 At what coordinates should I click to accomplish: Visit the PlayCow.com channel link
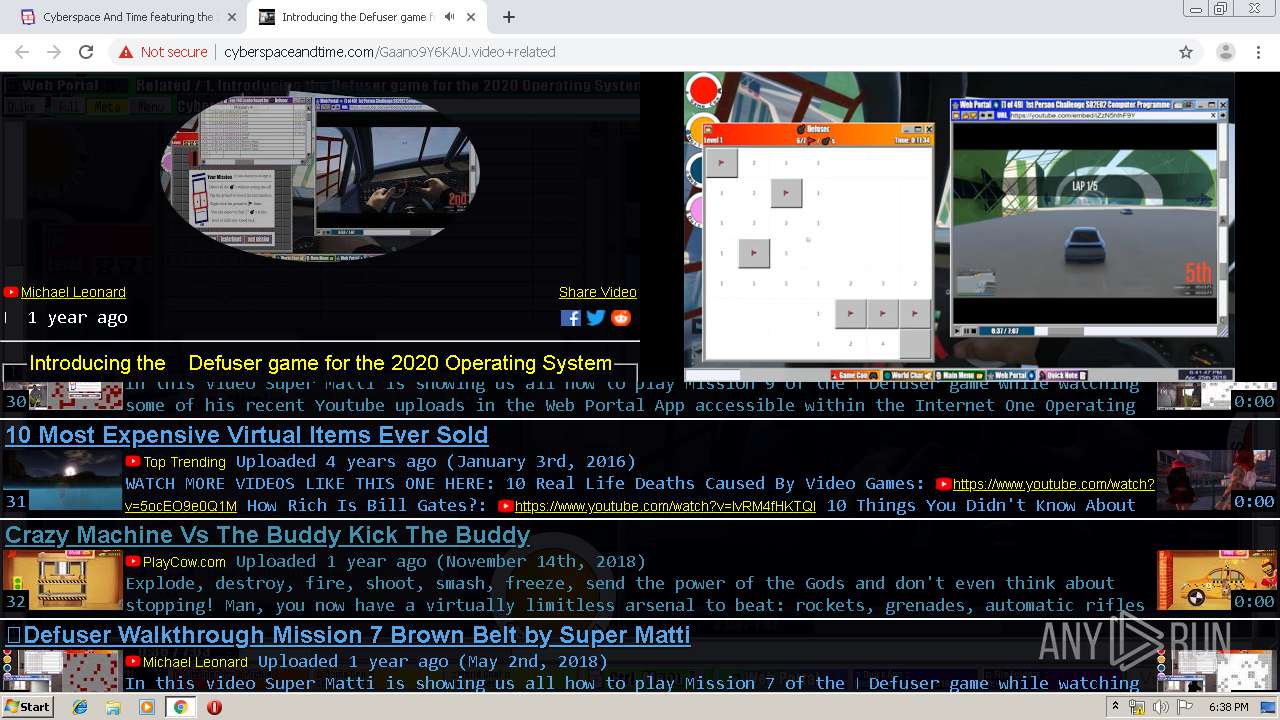184,562
